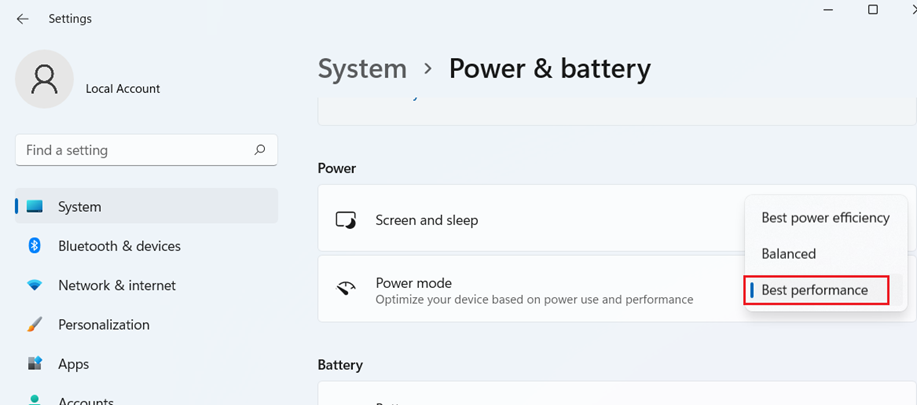Expand the Screen and sleep section

pyautogui.click(x=530, y=220)
